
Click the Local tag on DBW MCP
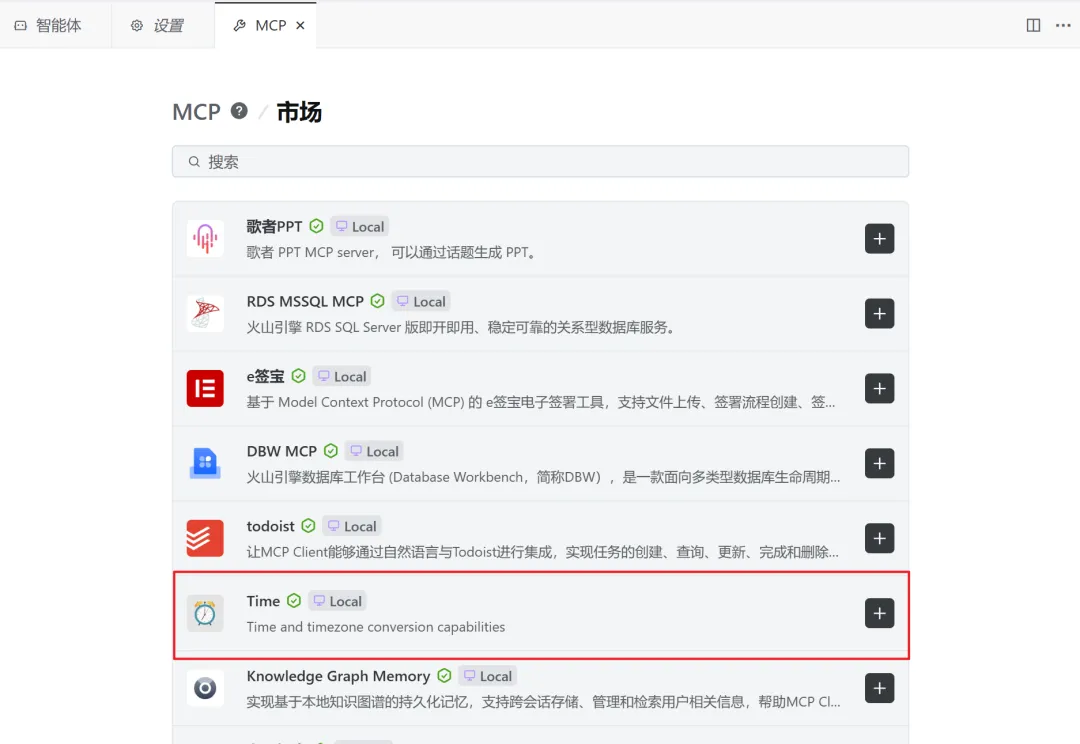374,452
